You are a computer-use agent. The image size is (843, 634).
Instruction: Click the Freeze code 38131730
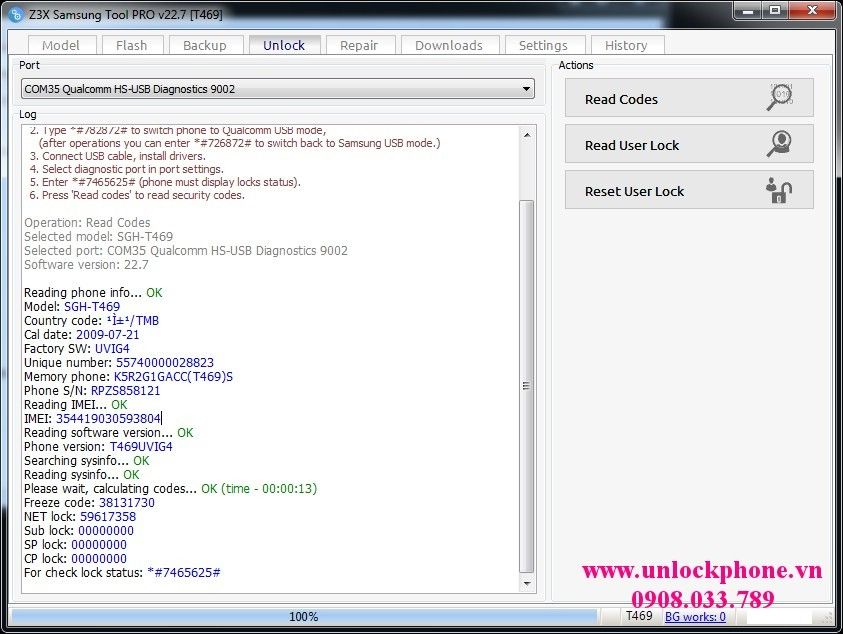[127, 503]
